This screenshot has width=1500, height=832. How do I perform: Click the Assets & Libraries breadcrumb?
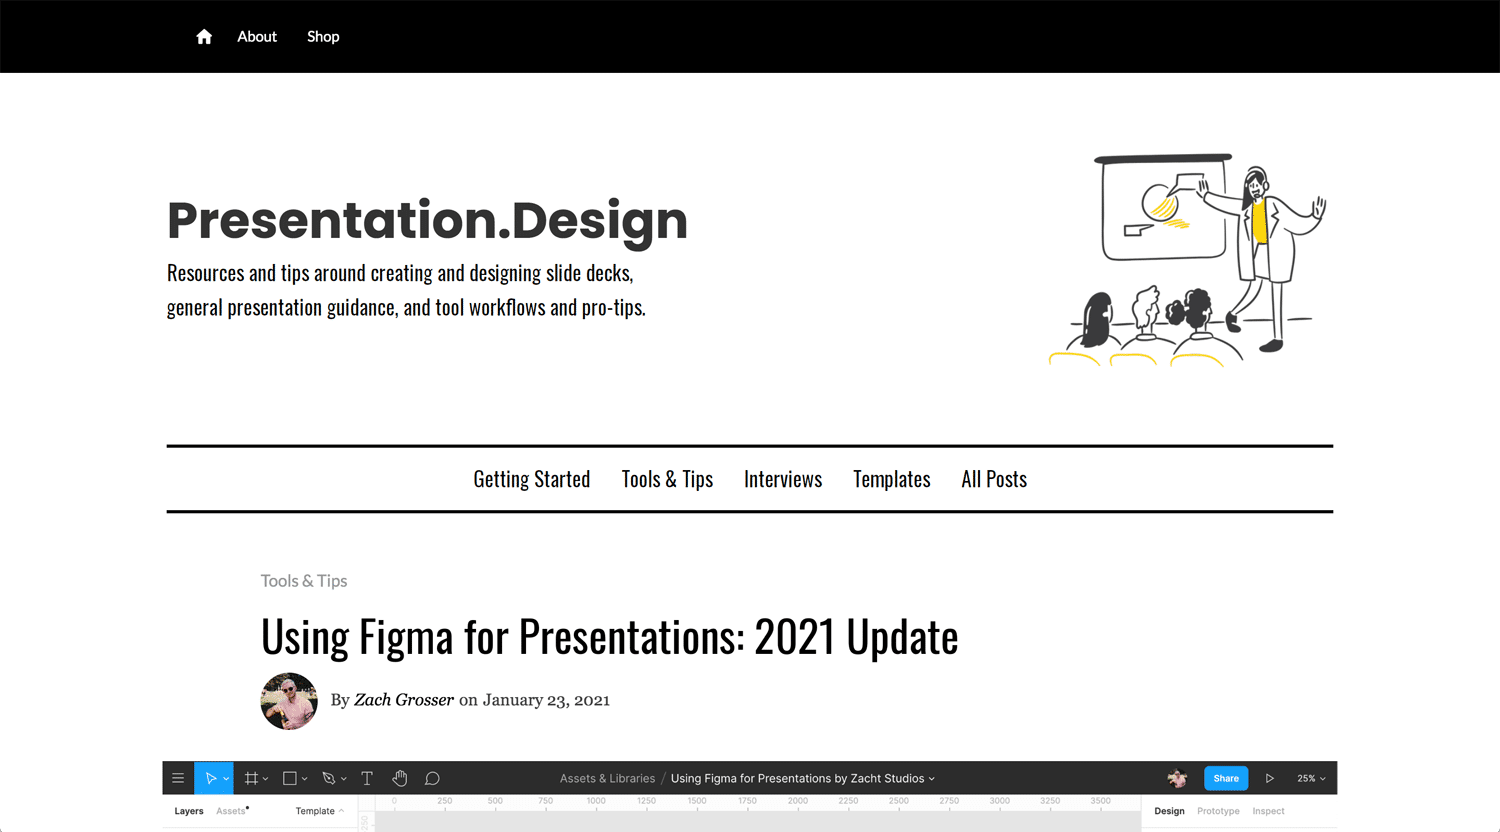point(608,778)
